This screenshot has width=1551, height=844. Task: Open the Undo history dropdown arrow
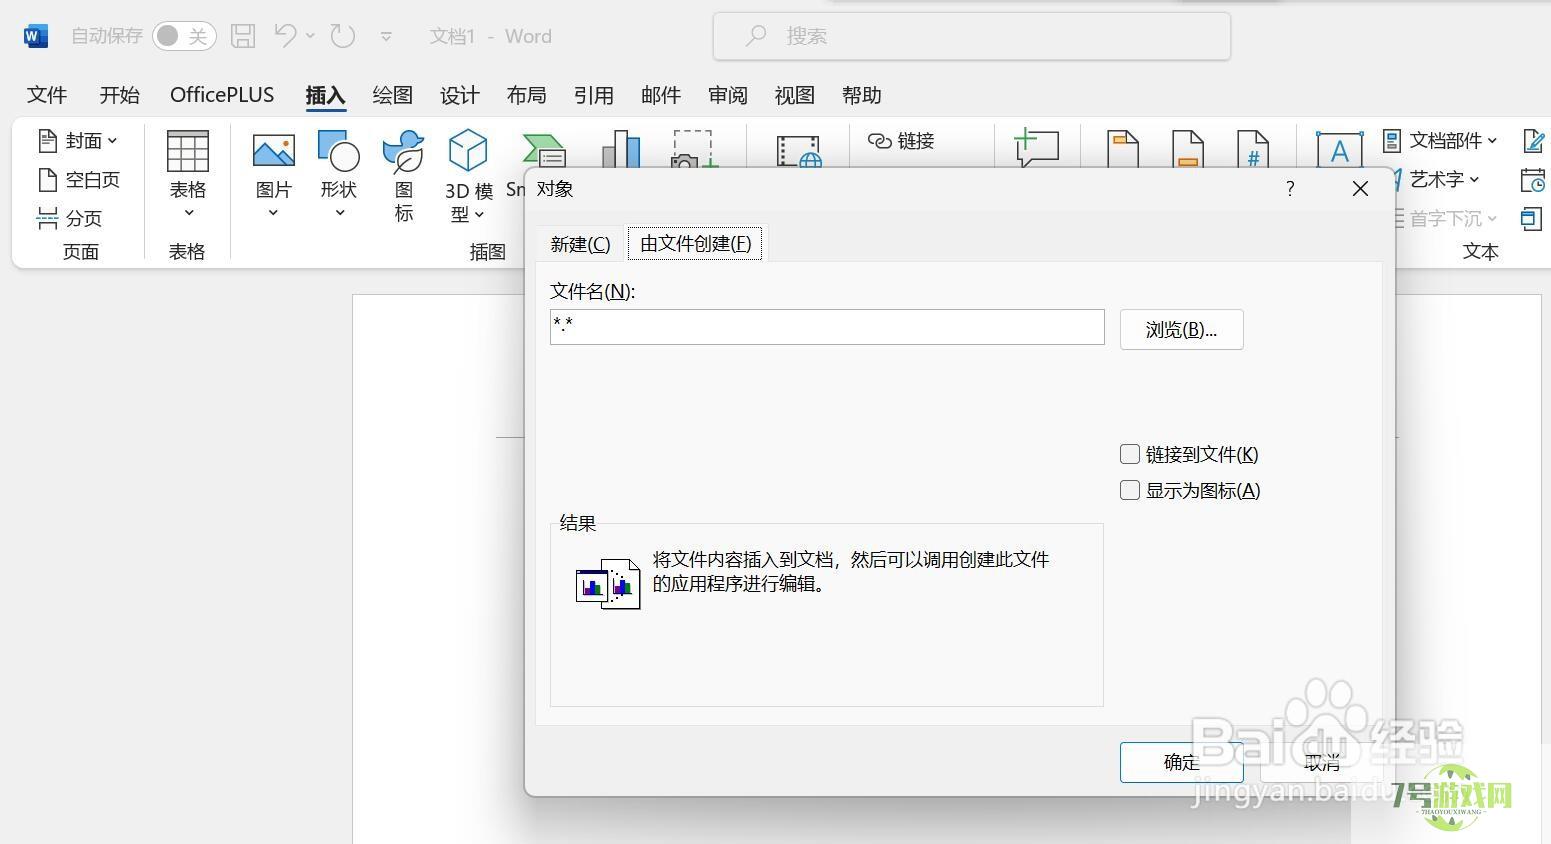click(310, 36)
